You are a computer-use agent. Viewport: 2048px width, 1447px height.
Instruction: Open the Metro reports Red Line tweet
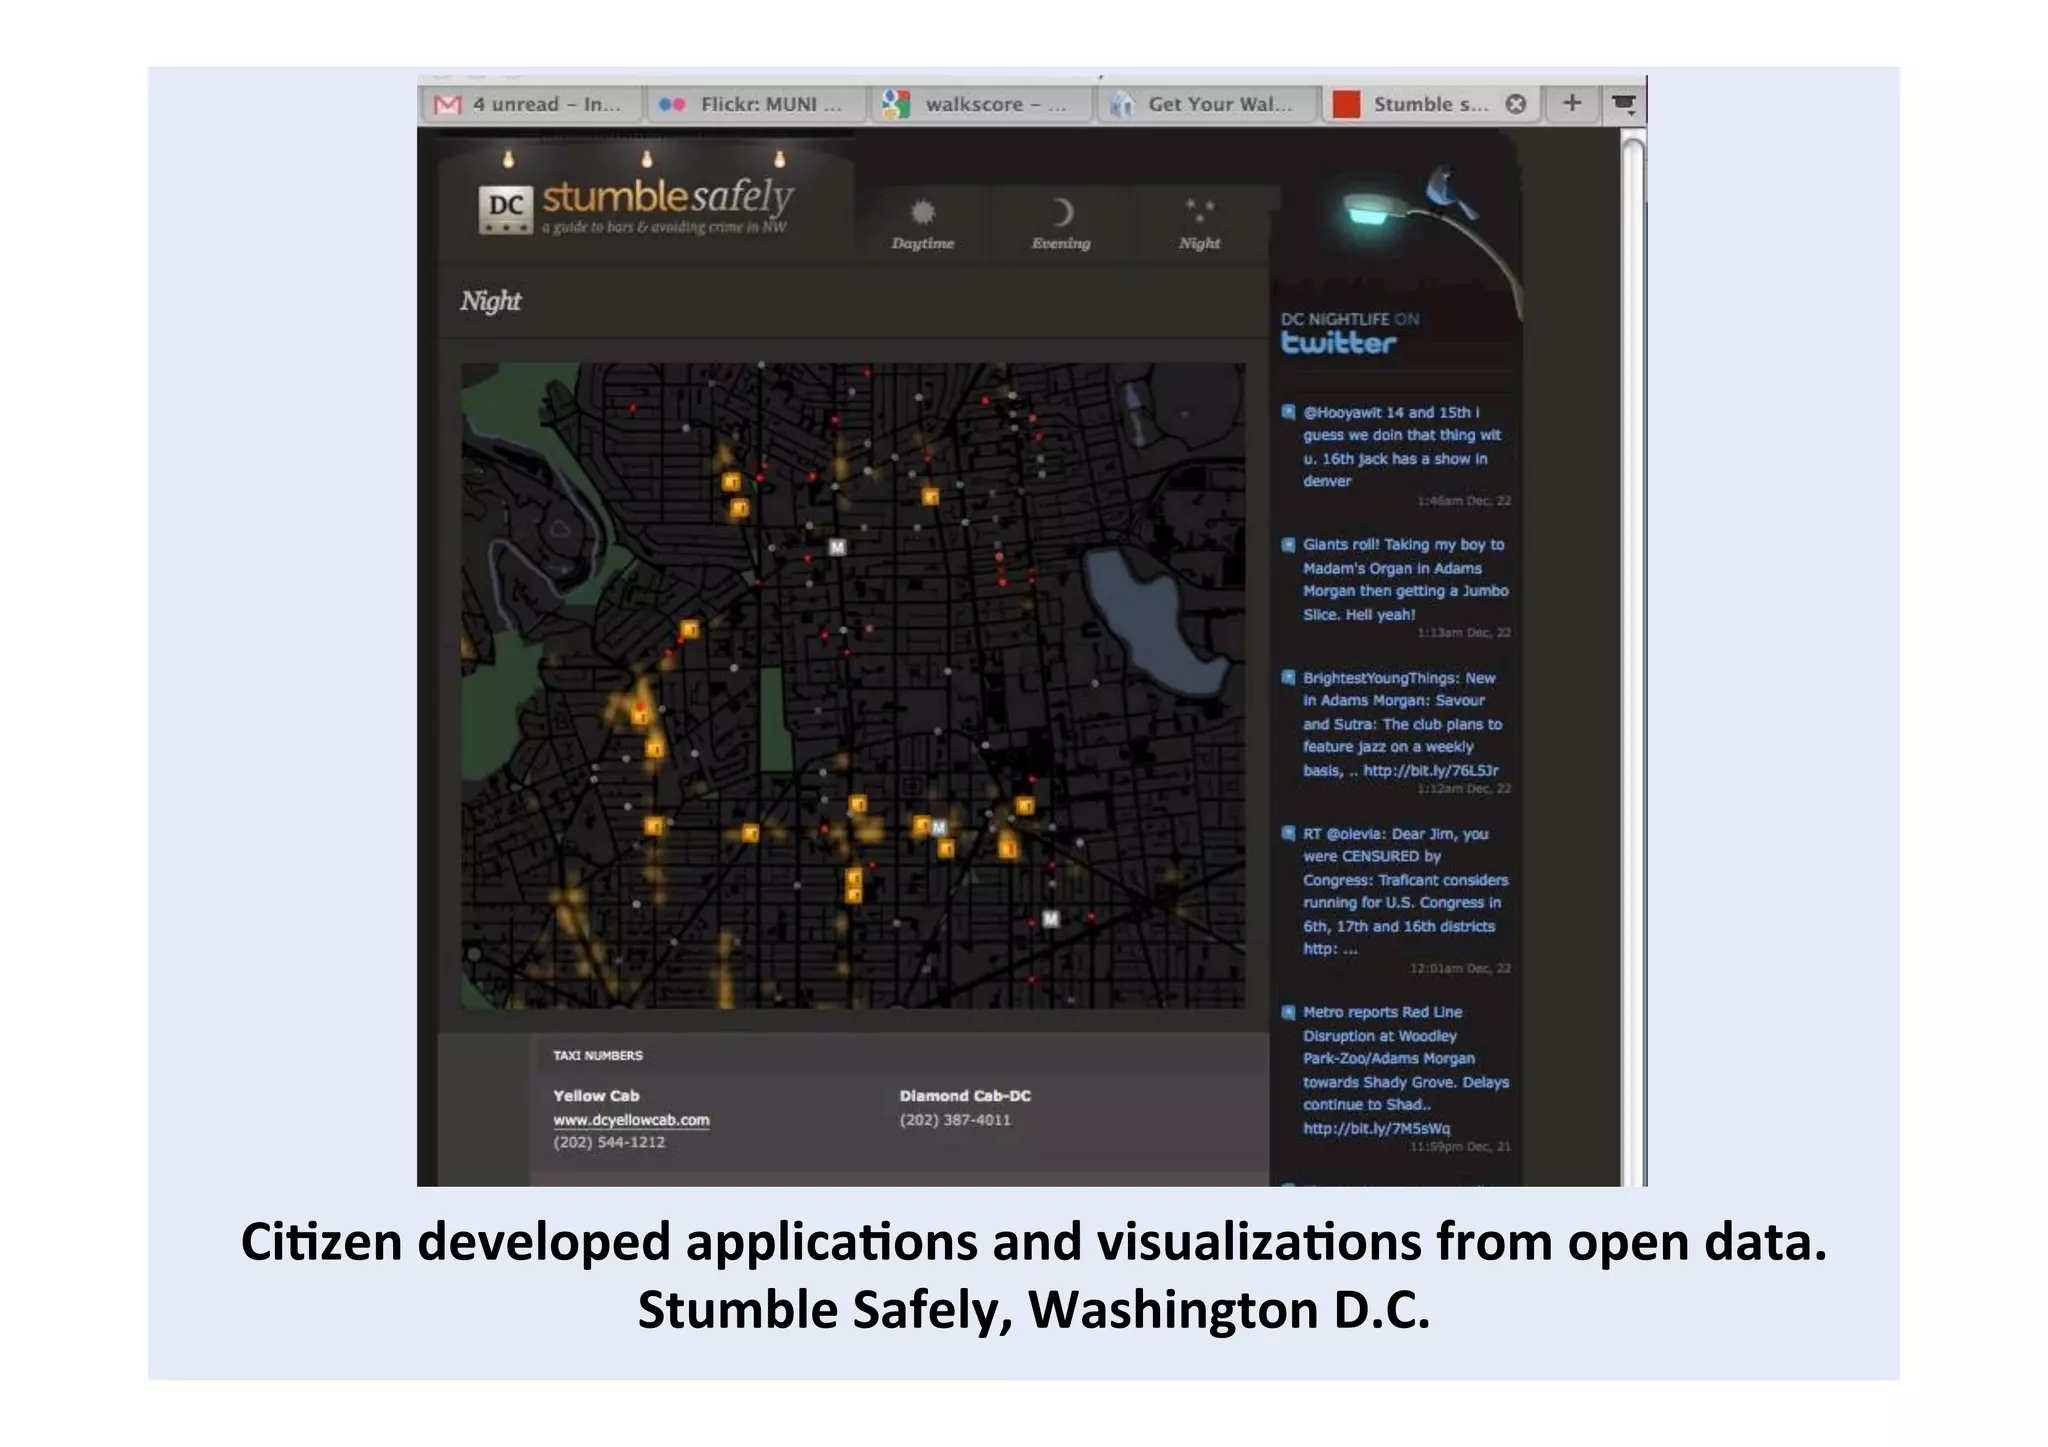click(x=1404, y=1070)
